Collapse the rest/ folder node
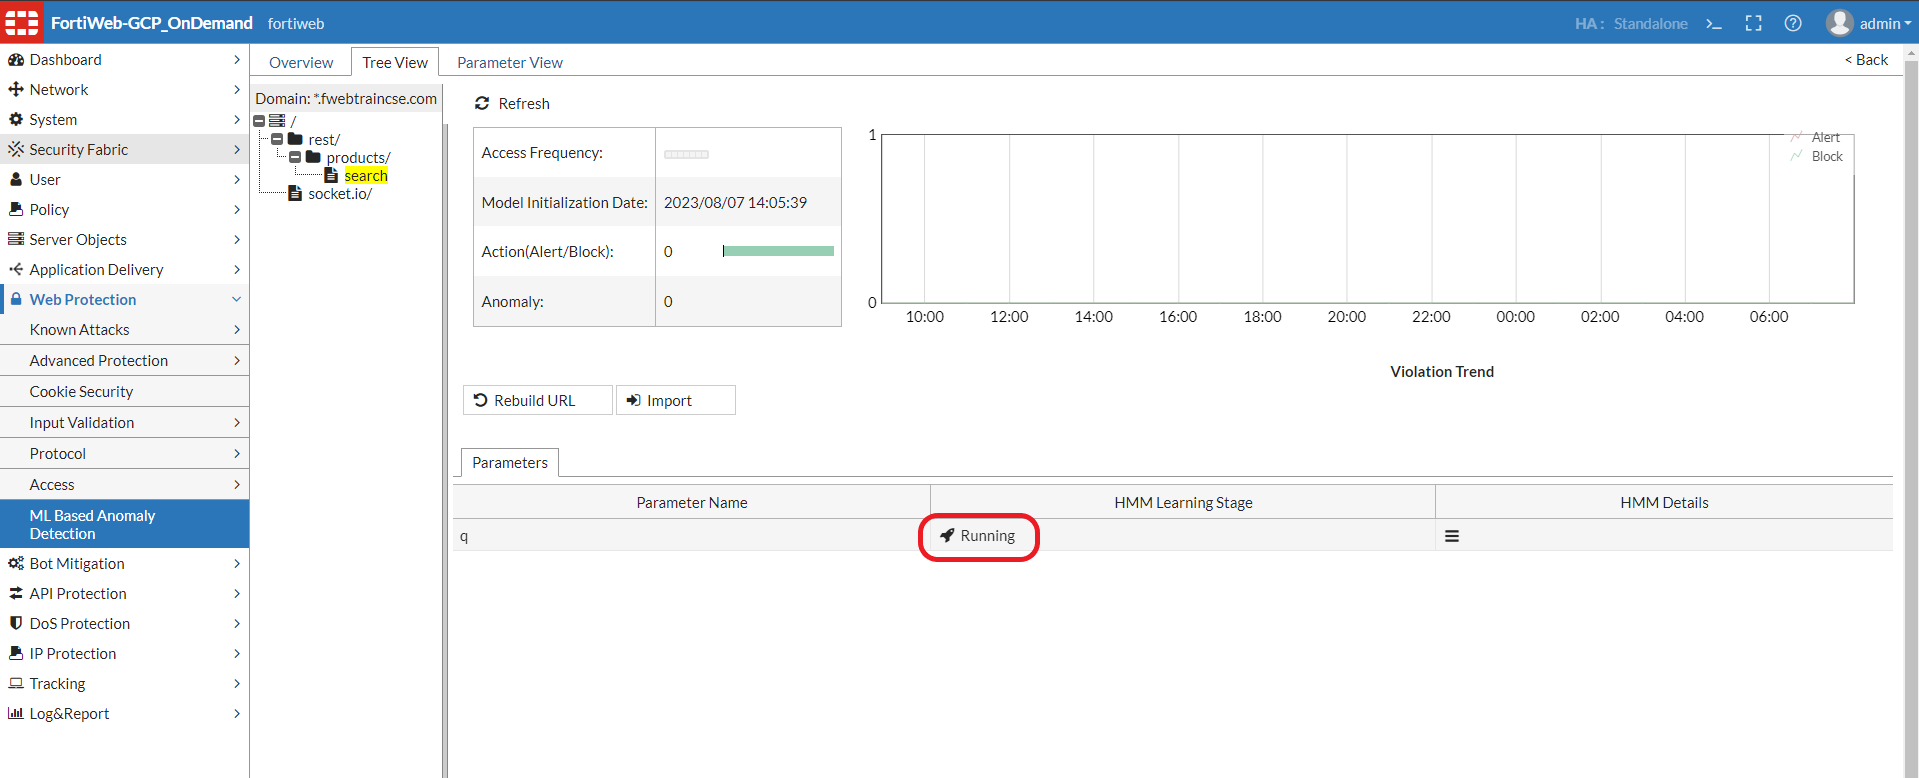This screenshot has width=1919, height=778. (277, 139)
